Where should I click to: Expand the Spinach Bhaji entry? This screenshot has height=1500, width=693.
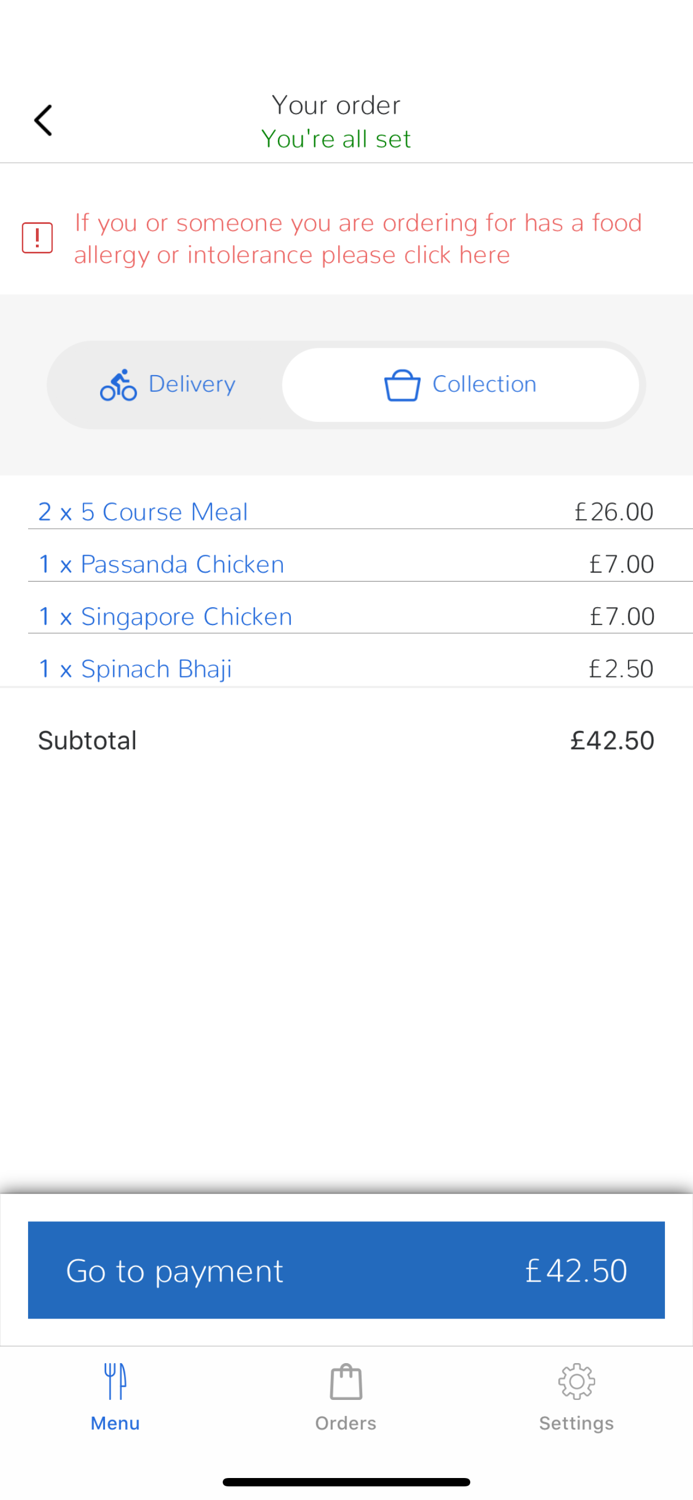click(135, 668)
